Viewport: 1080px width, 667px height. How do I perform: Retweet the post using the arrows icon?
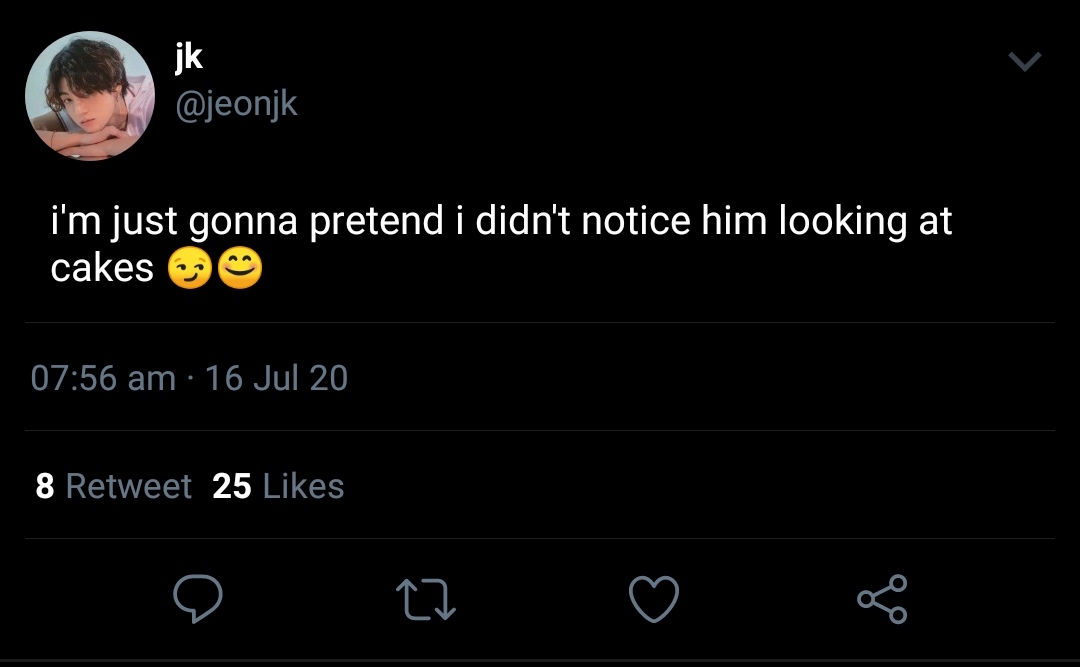[426, 599]
